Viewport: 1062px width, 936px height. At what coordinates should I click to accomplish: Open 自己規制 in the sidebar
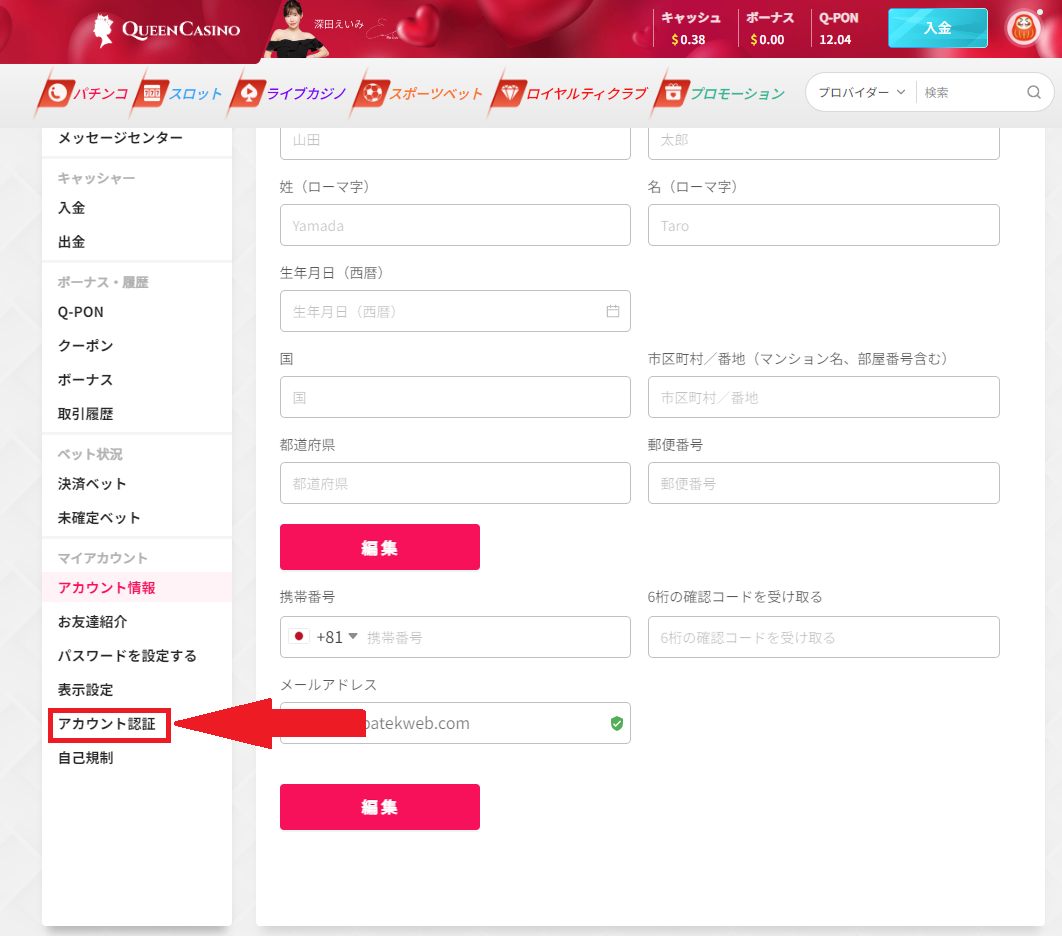pyautogui.click(x=86, y=758)
